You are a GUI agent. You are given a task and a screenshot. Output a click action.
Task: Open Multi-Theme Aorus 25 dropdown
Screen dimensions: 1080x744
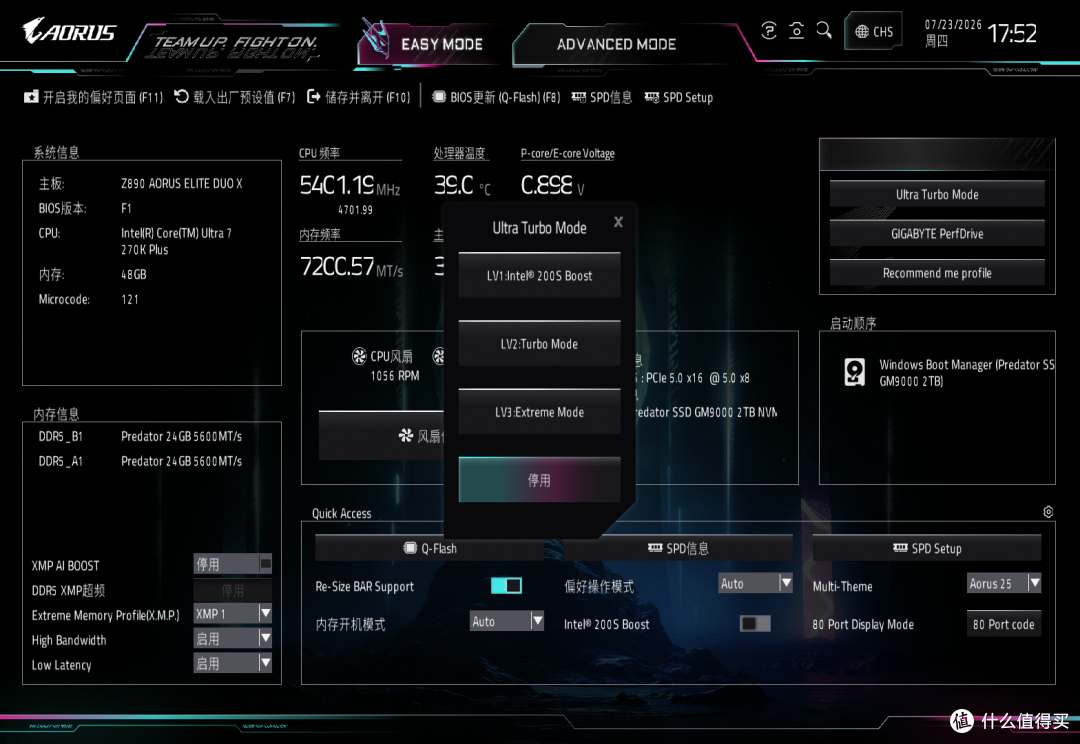pos(1004,583)
